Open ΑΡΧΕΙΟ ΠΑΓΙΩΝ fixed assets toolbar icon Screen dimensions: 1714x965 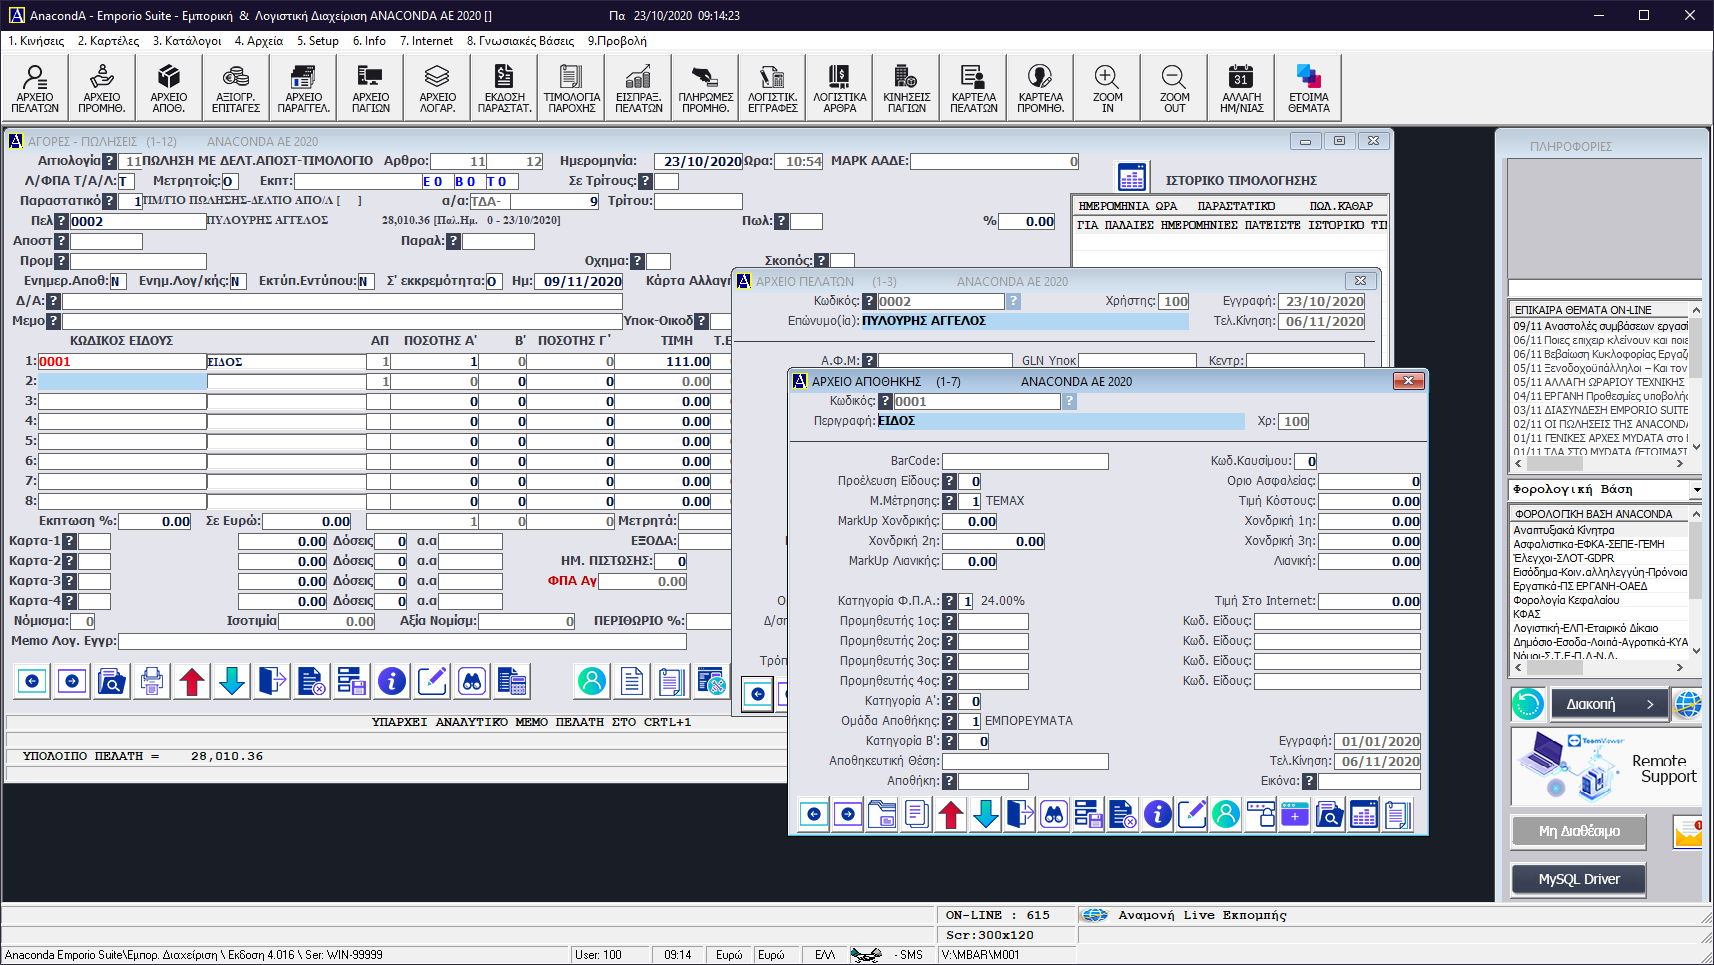370,88
